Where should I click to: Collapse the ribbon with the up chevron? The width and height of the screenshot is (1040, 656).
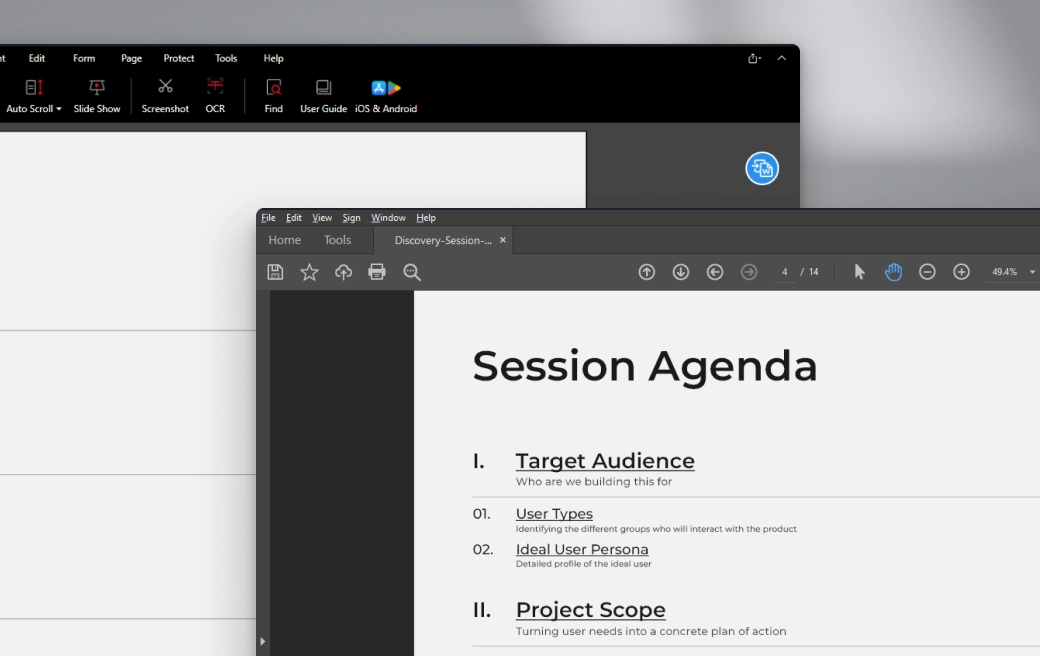coord(782,58)
